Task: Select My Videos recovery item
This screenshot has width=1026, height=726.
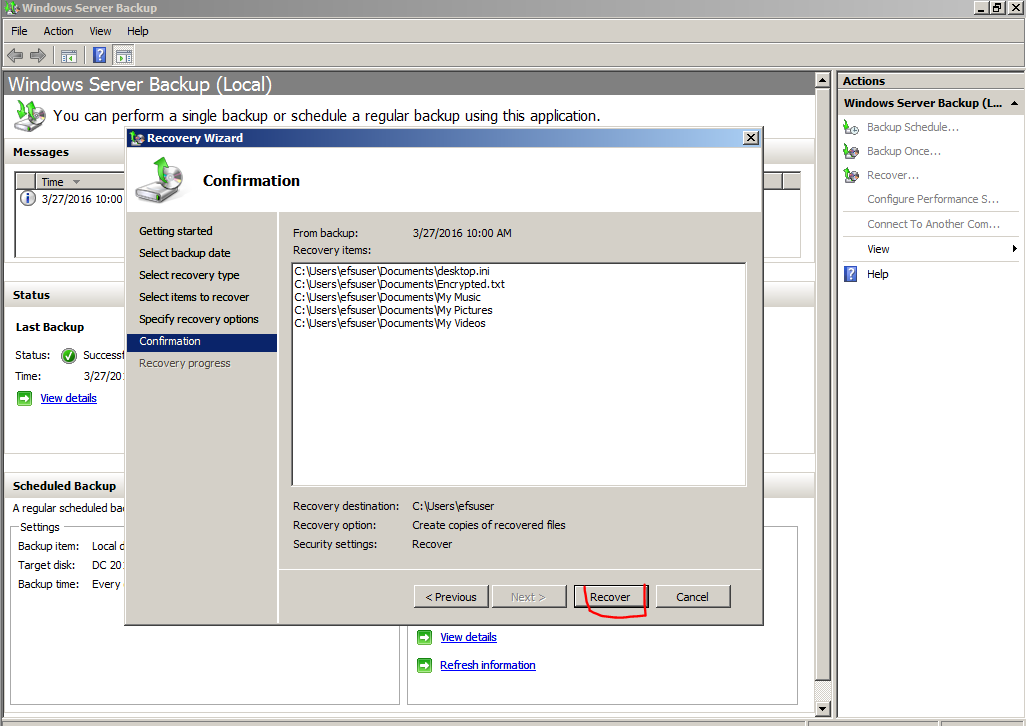Action: (x=390, y=323)
